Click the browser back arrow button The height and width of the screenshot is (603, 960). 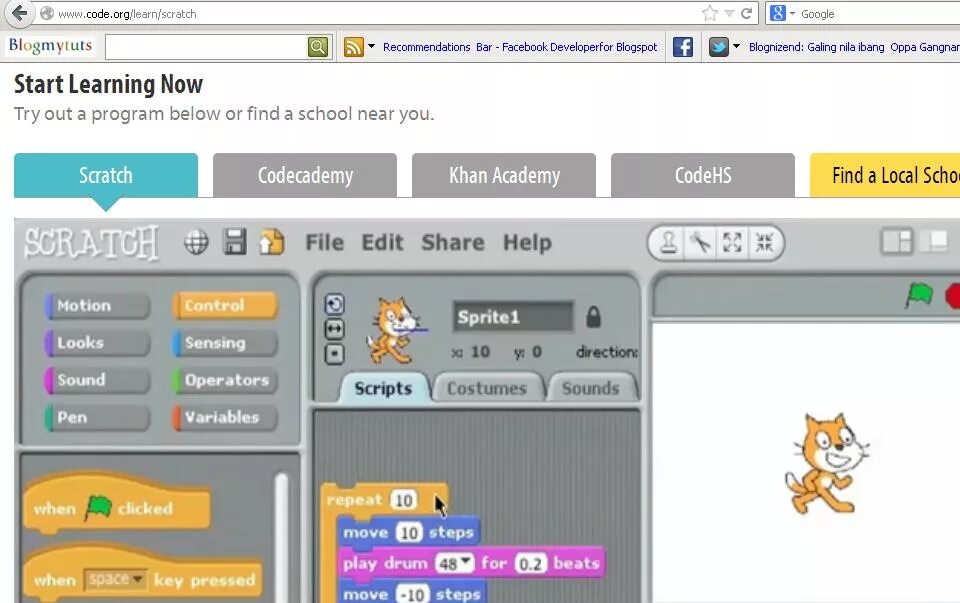pyautogui.click(x=20, y=13)
